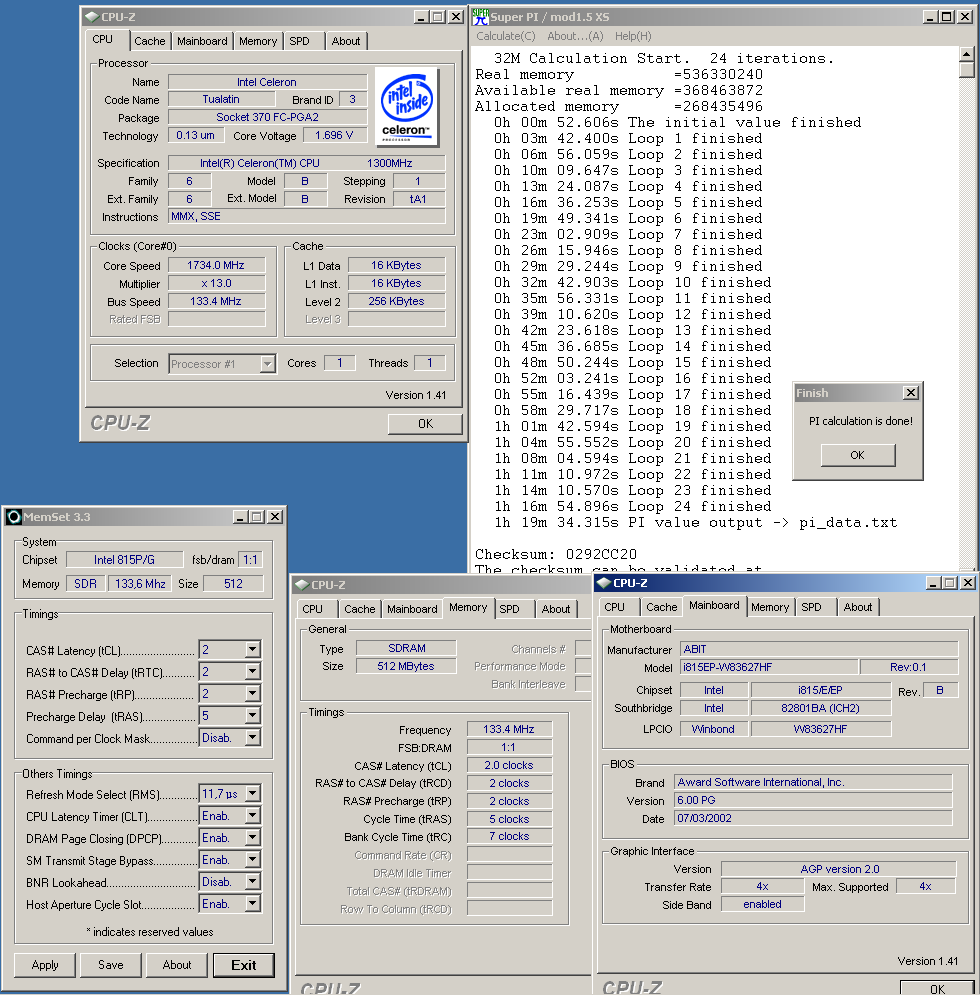The image size is (980, 995).
Task: Open Calculate(C) menu in Super PI
Action: 506,36
